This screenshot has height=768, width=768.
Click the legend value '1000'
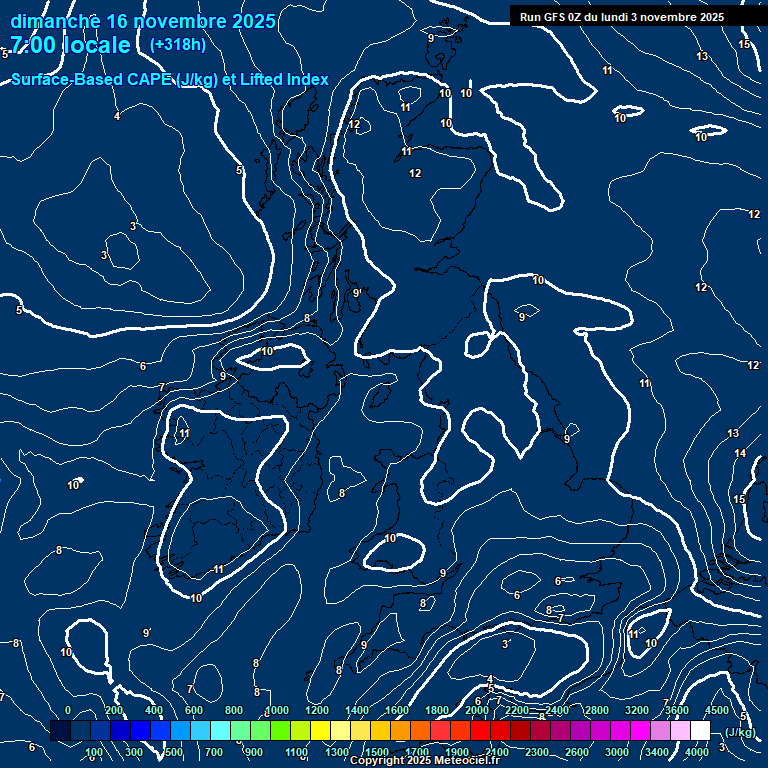click(277, 710)
